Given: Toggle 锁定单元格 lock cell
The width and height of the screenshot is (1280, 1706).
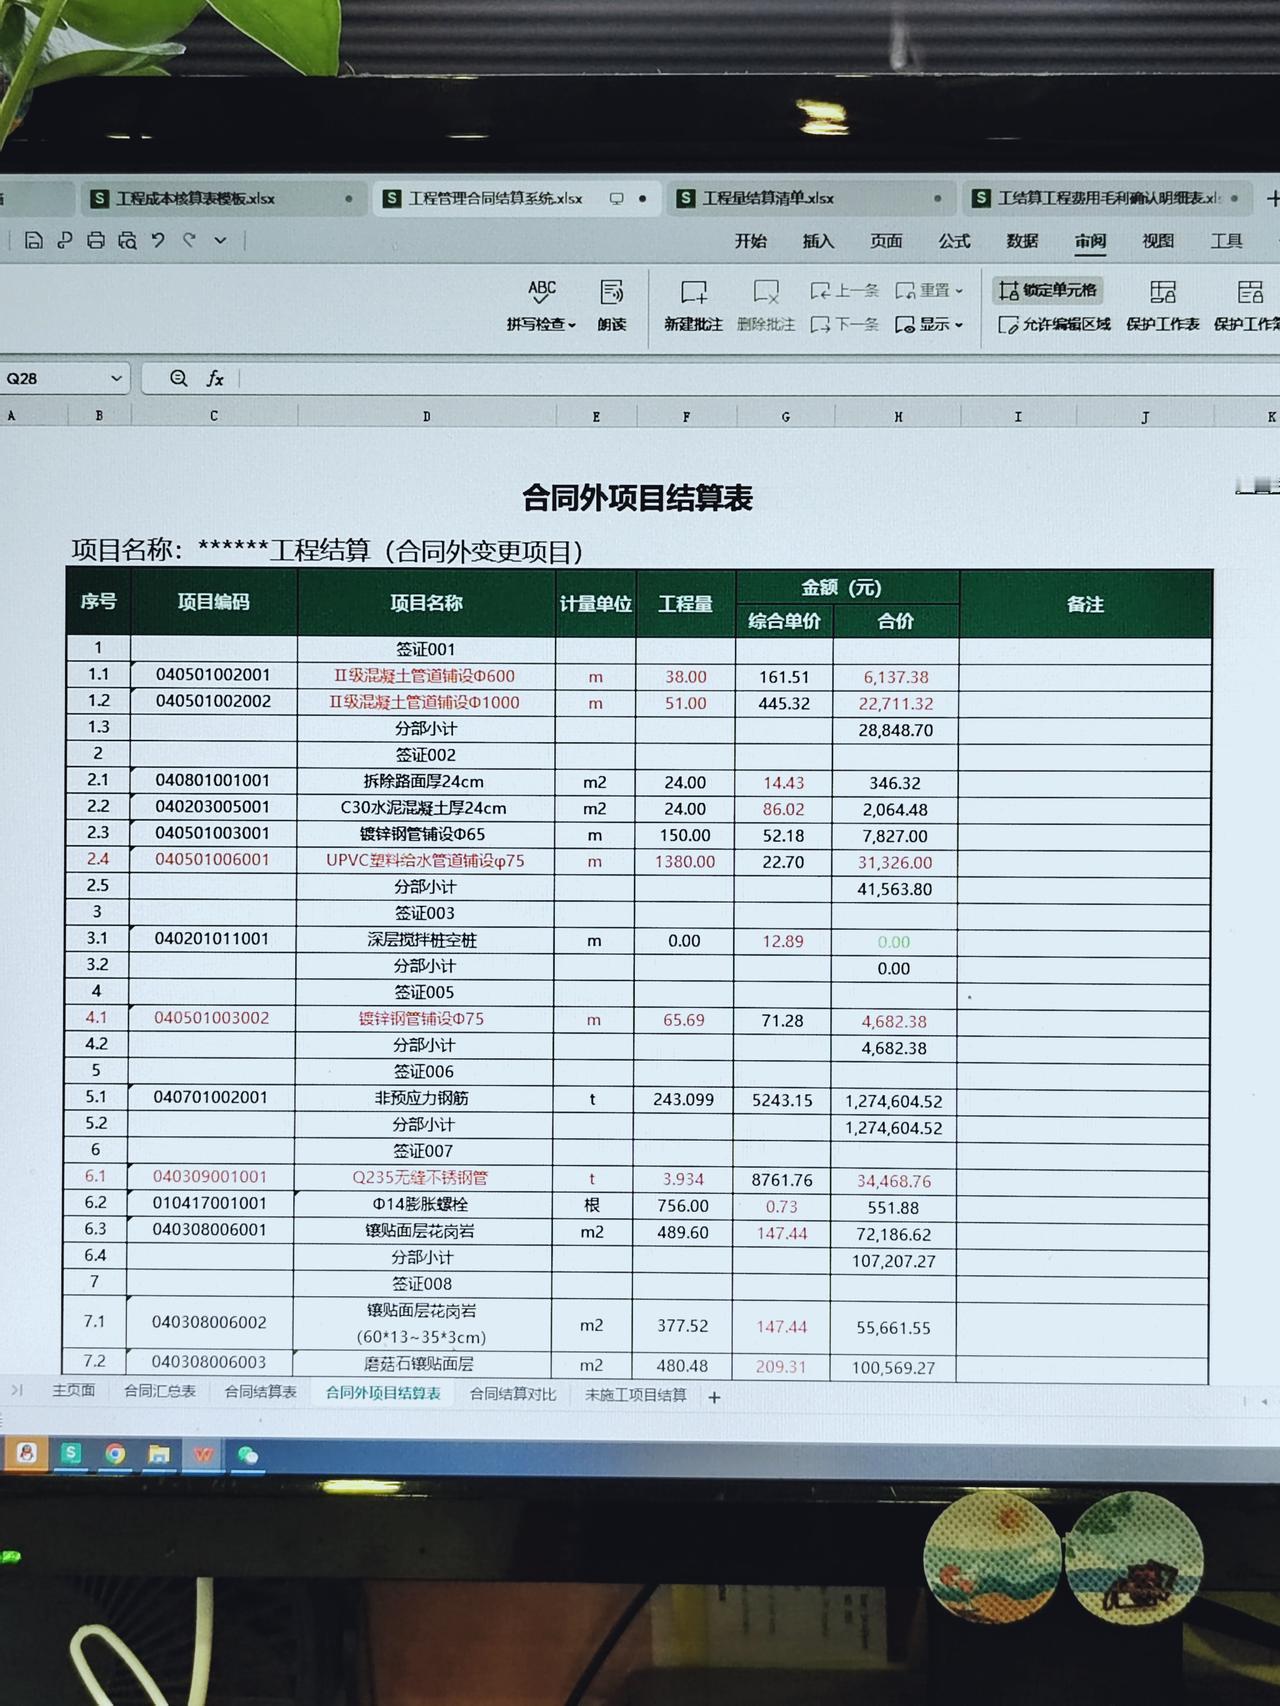Looking at the screenshot, I should click(x=1048, y=290).
